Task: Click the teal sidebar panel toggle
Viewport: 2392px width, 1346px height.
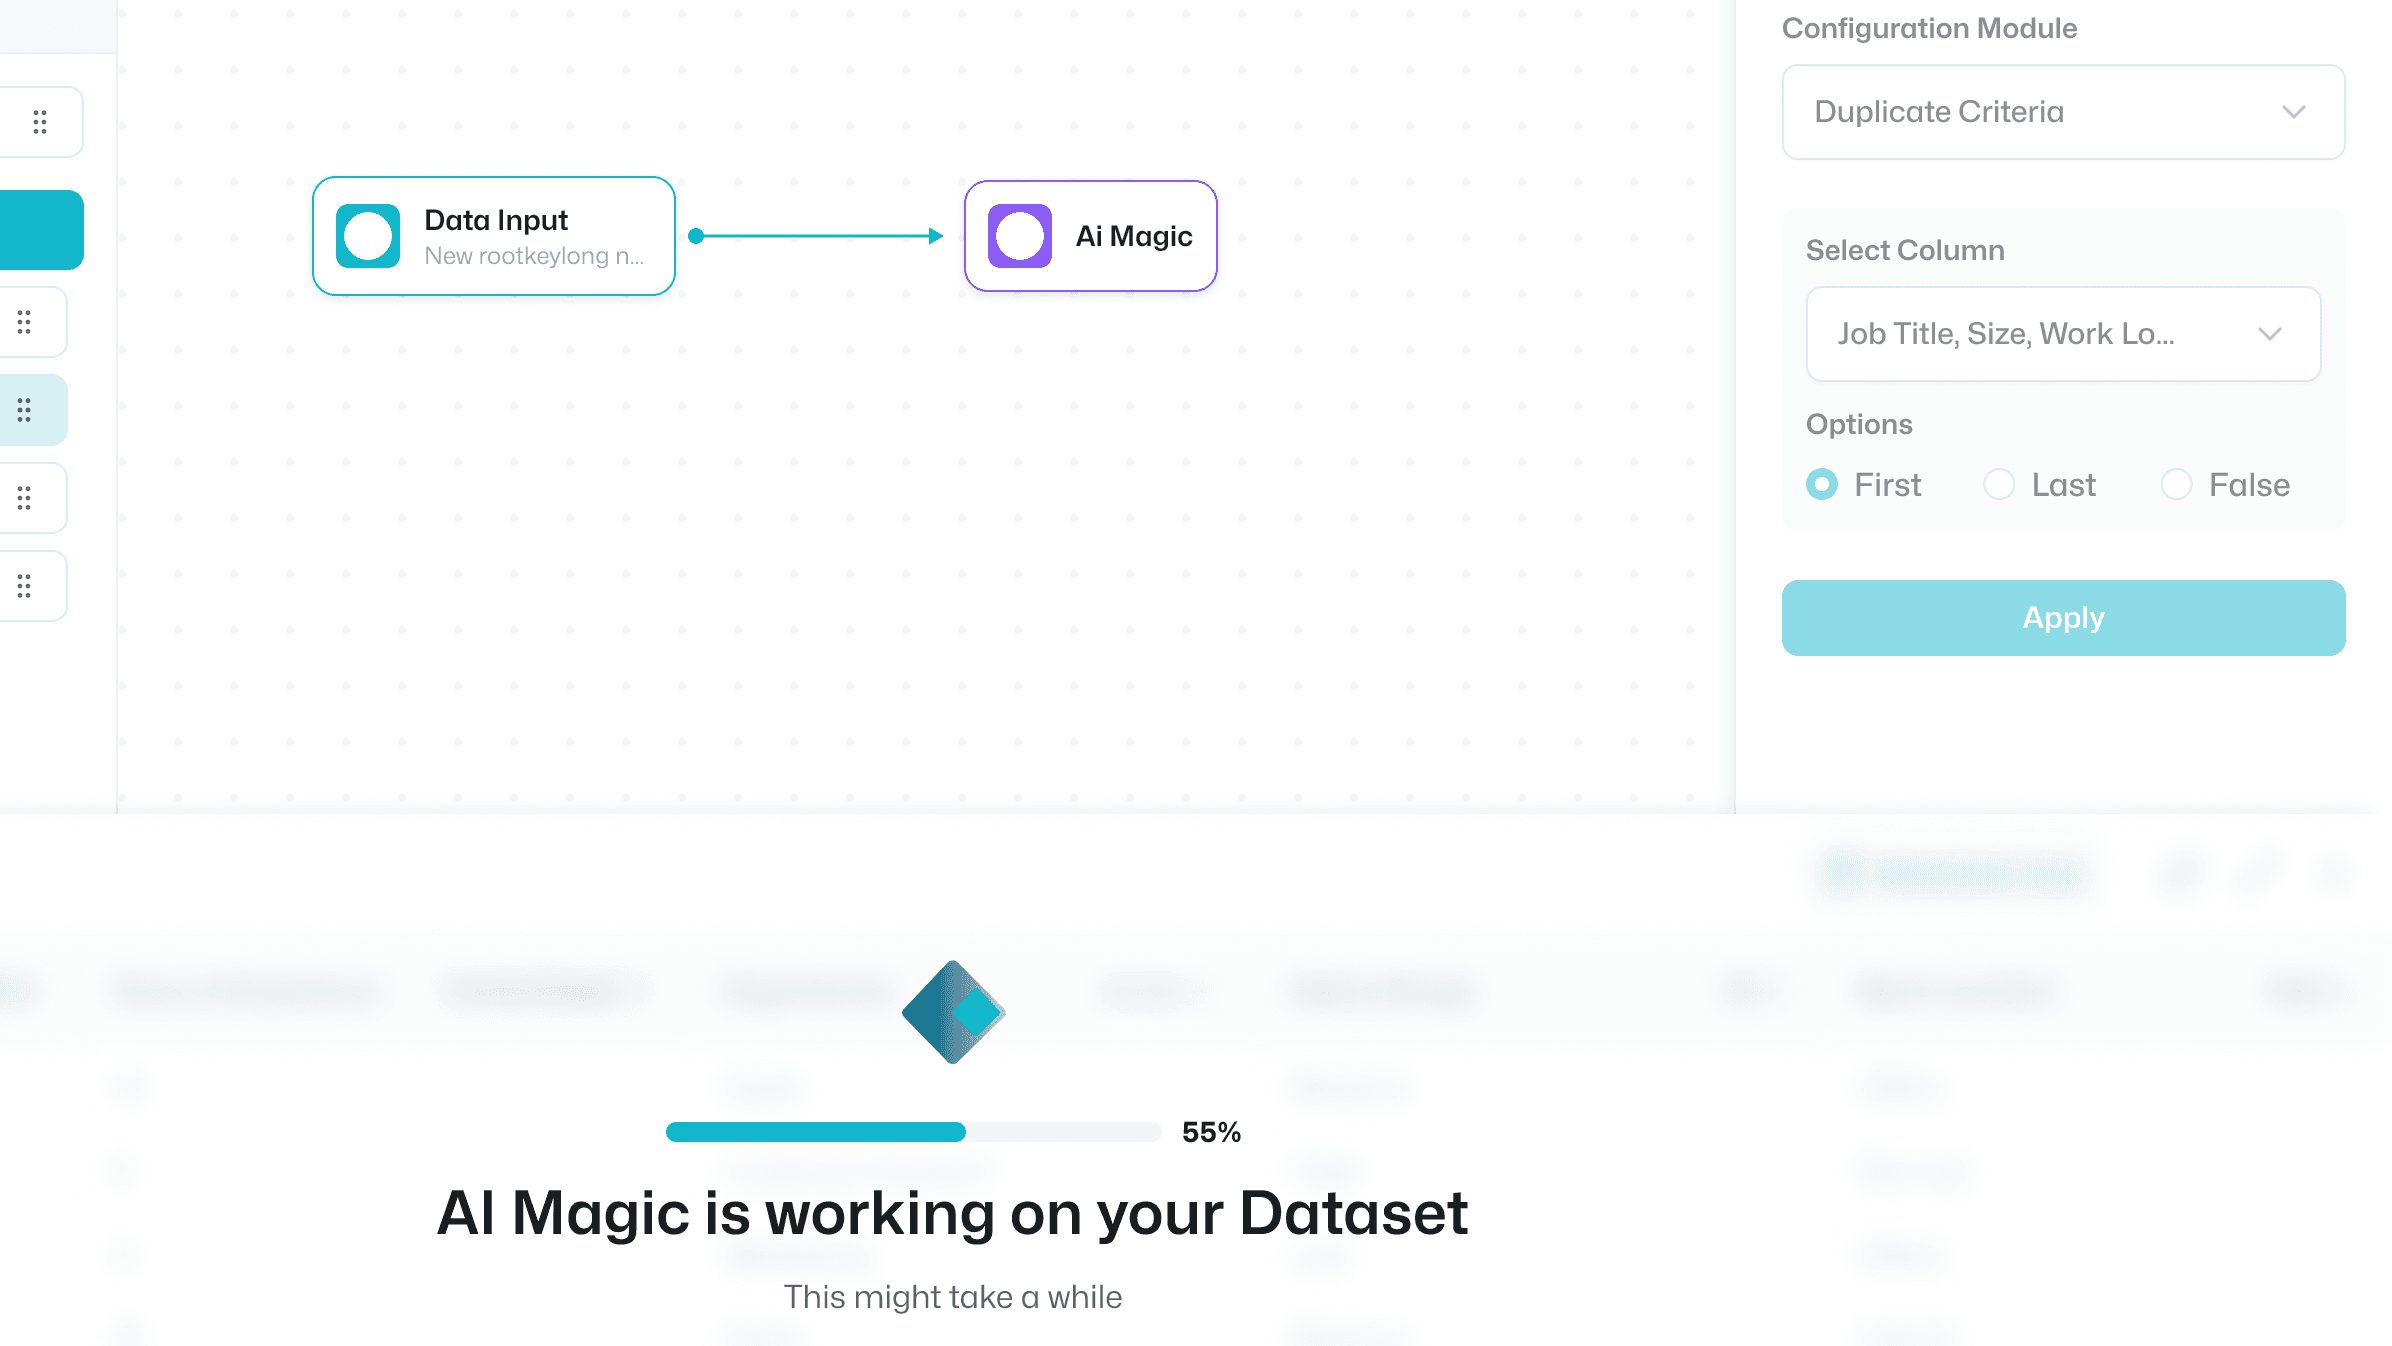Action: pos(39,230)
